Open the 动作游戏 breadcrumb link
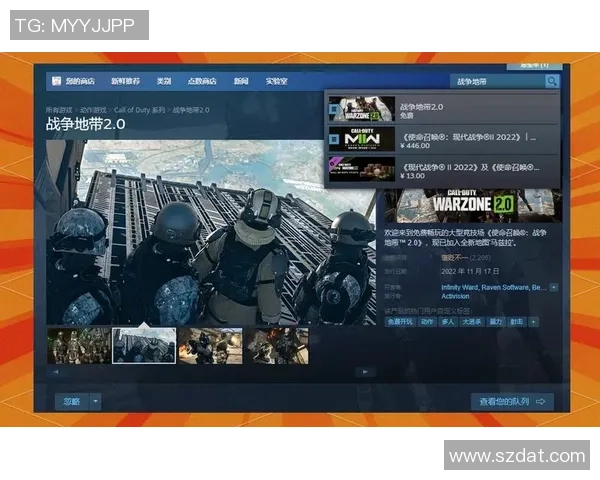The width and height of the screenshot is (600, 480). [93, 110]
